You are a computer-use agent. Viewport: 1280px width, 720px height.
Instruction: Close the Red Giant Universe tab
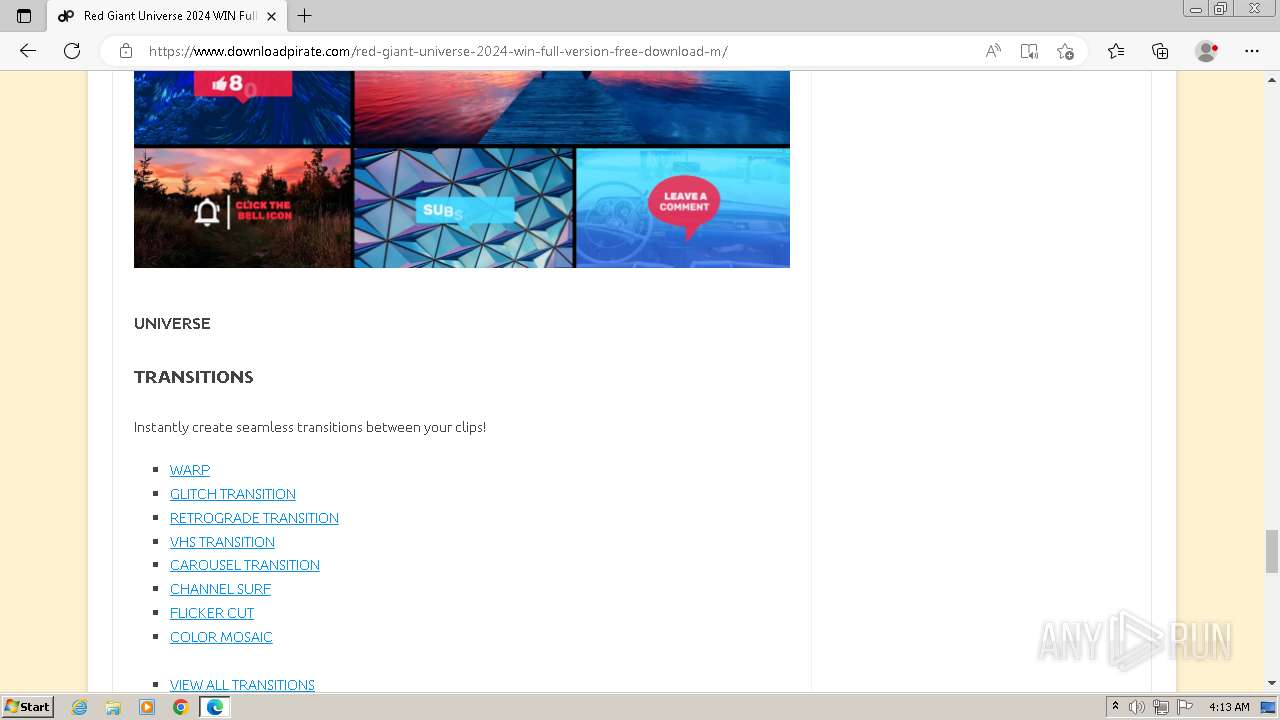271,16
